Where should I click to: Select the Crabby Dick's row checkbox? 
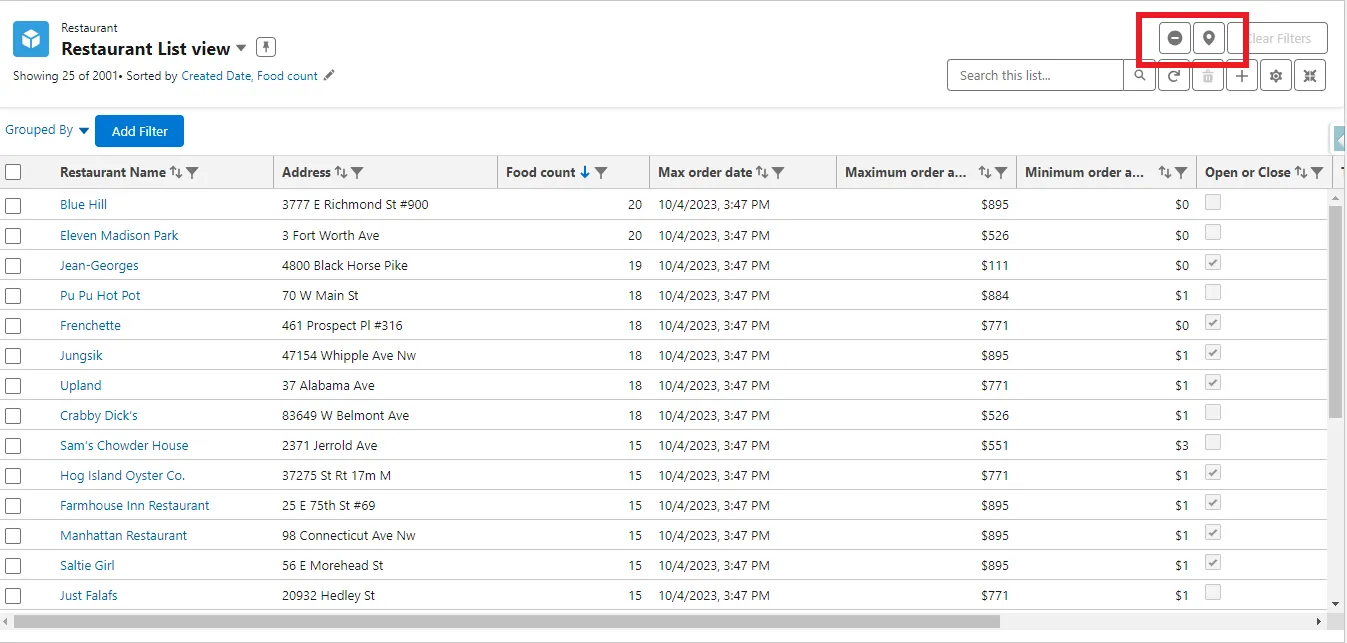[x=13, y=416]
